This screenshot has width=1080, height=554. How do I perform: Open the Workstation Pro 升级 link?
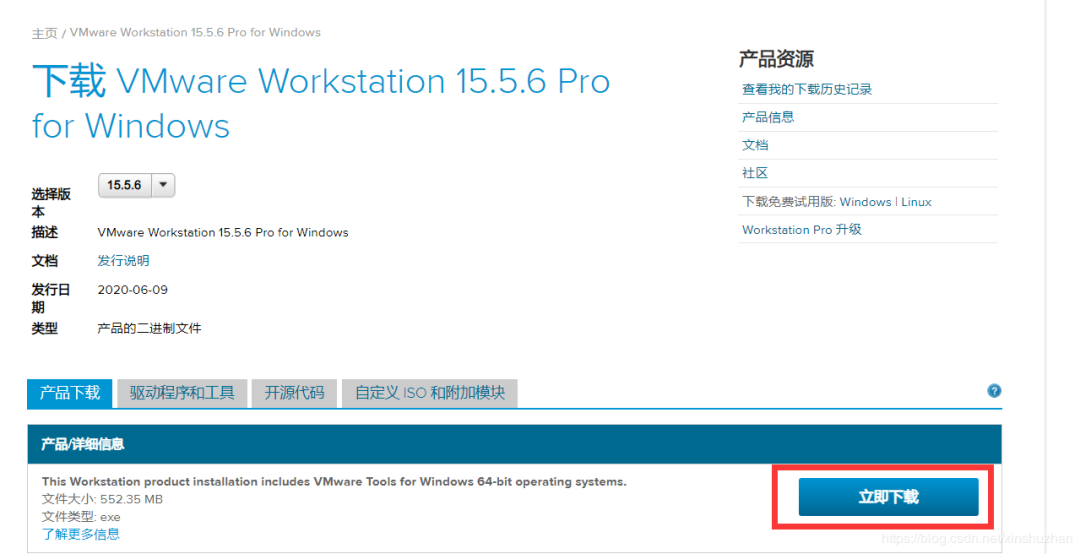[802, 229]
